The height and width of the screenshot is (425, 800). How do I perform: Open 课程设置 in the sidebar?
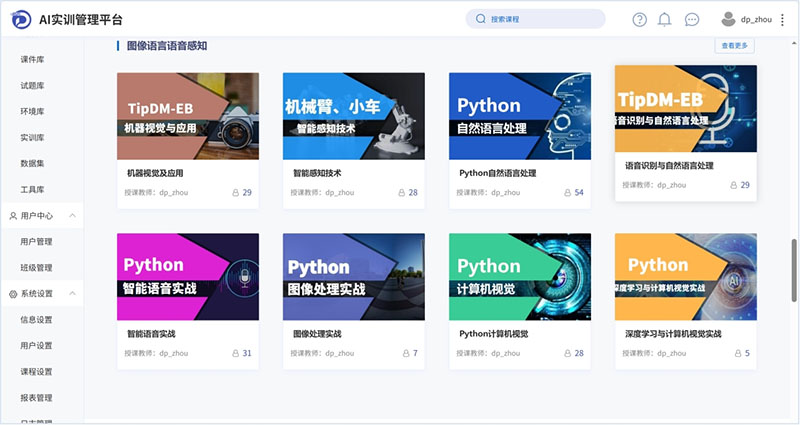point(36,372)
